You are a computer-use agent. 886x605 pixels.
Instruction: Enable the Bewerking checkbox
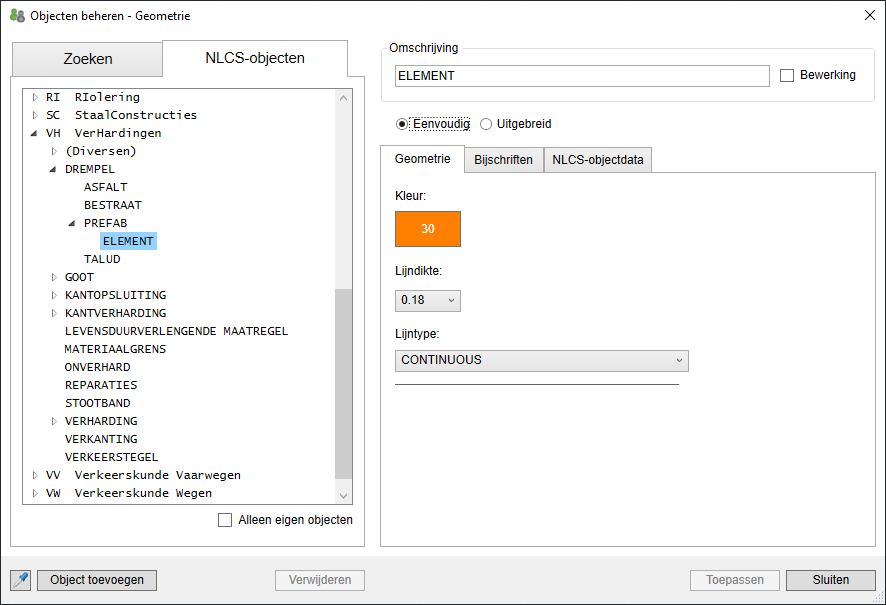point(787,76)
